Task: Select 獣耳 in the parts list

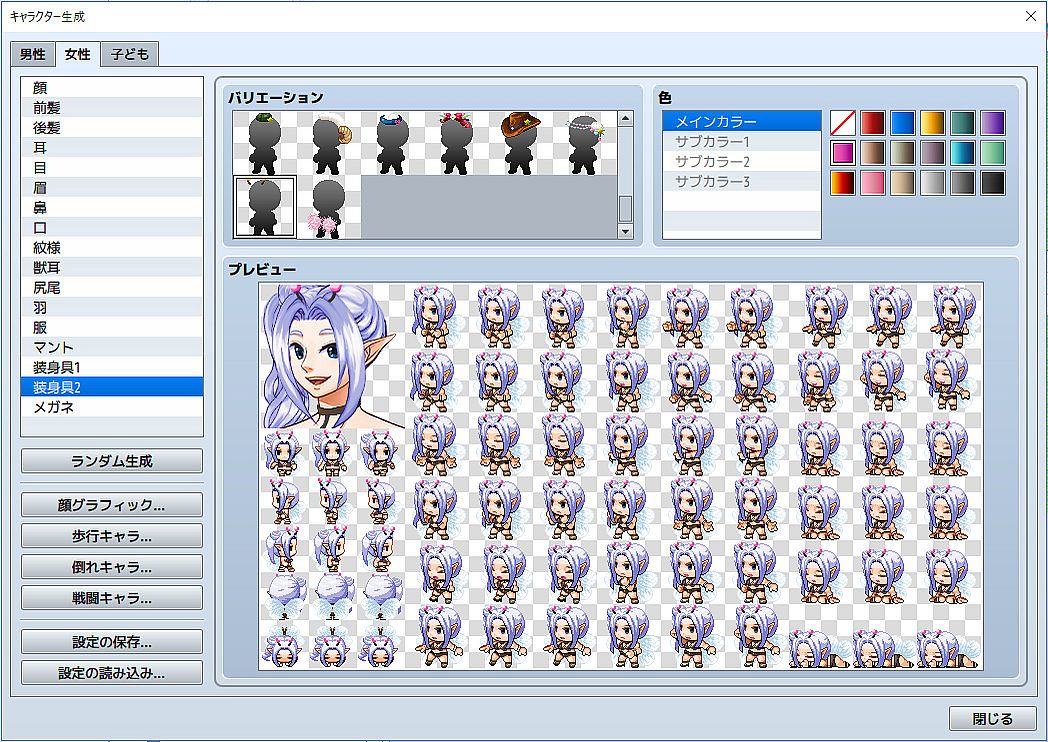Action: tap(112, 267)
